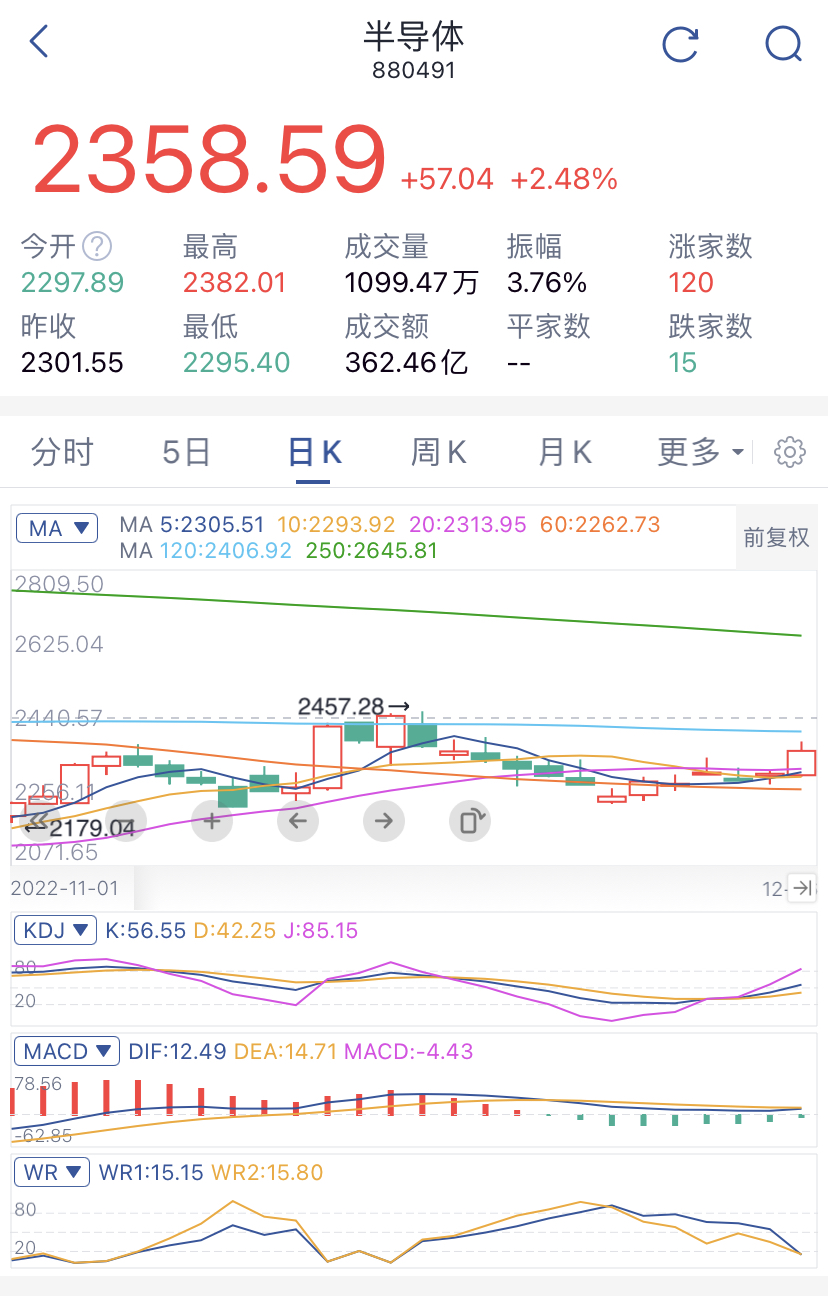Open the MACD indicator dropdown

point(68,1051)
